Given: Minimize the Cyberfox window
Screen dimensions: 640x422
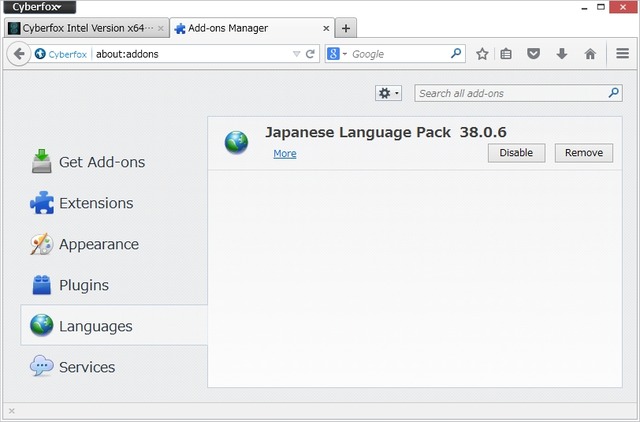Looking at the screenshot, I should click(584, 7).
